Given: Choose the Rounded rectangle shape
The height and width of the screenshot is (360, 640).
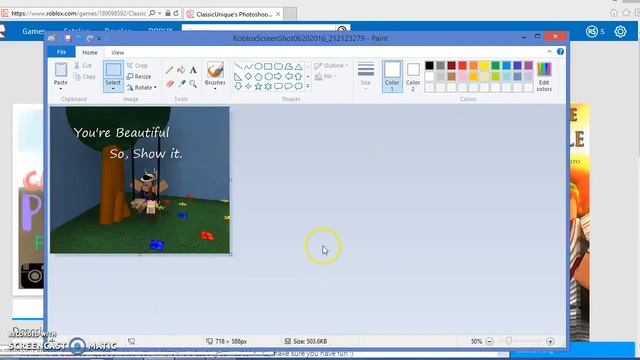Looking at the screenshot, I should (278, 67).
